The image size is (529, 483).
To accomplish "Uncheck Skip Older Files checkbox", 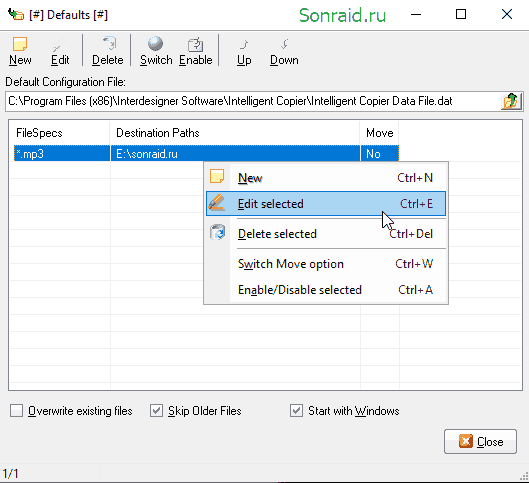I will 156,411.
